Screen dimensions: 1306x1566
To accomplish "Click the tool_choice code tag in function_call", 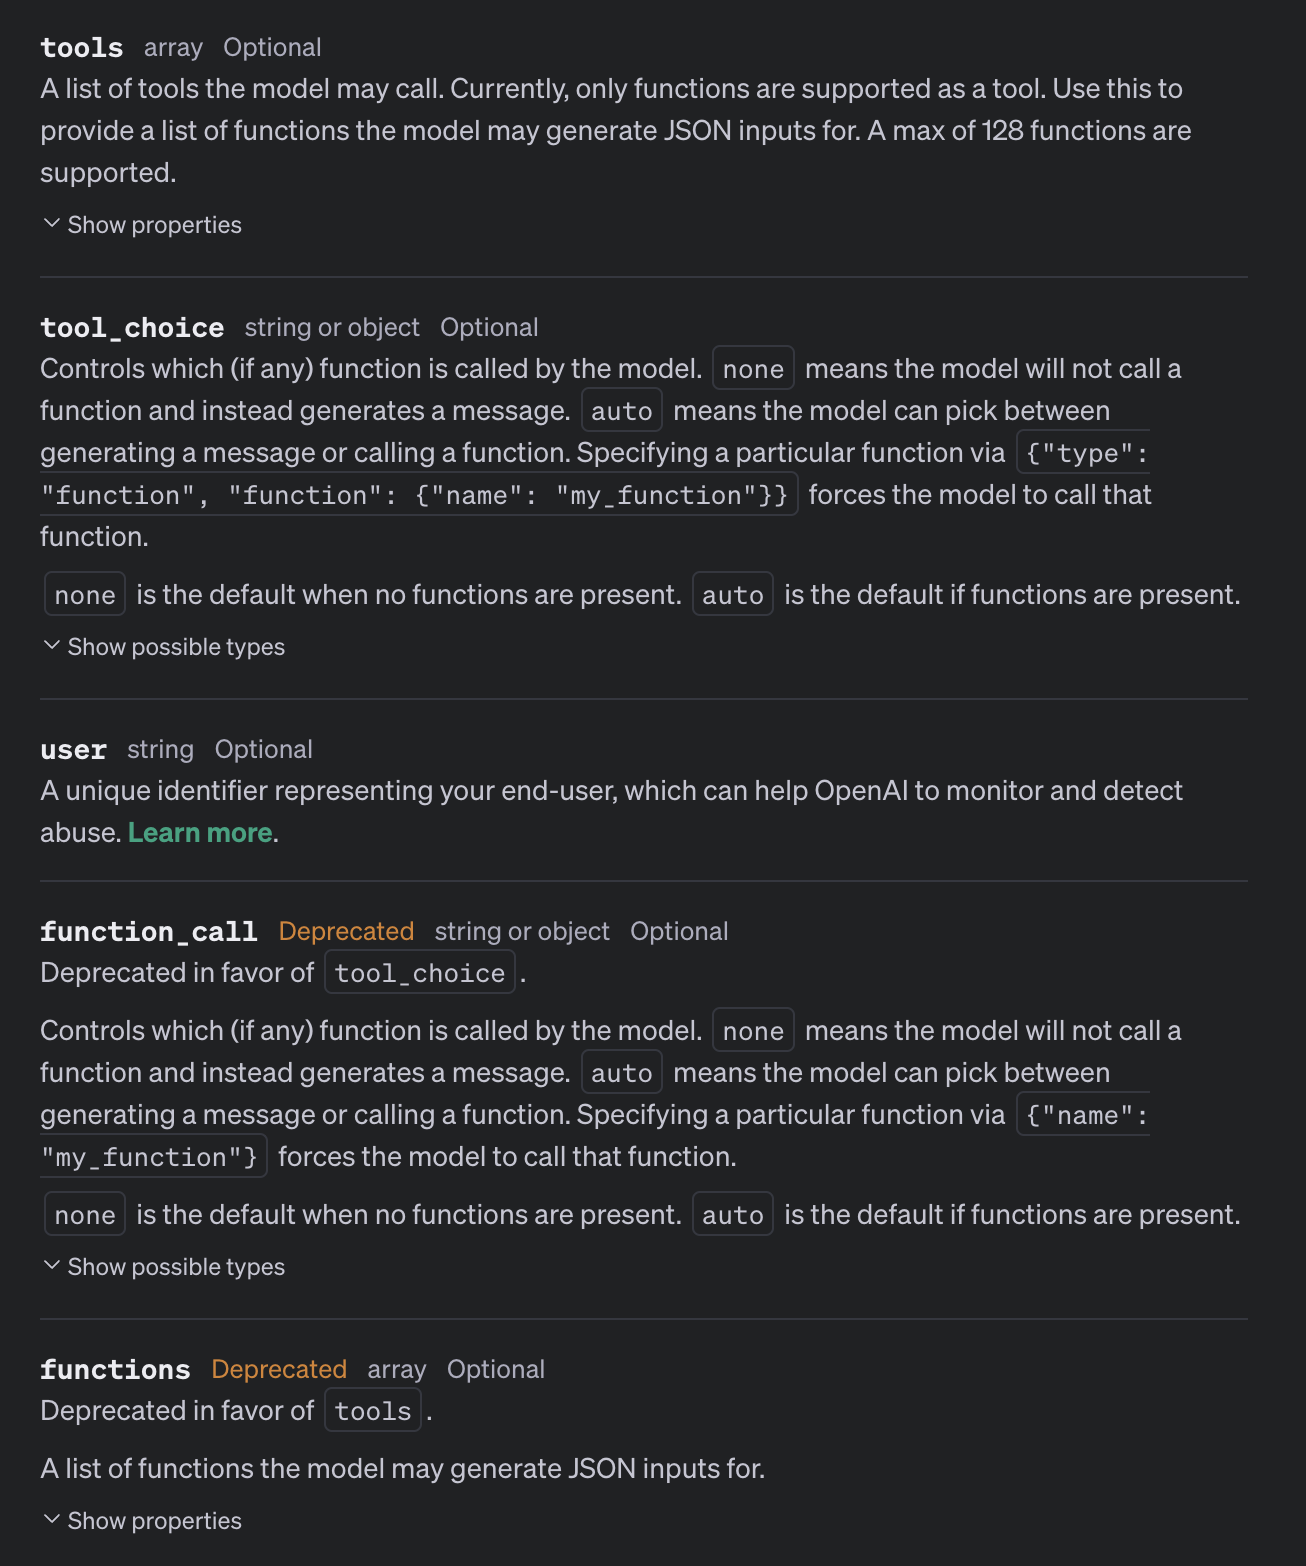I will [420, 973].
